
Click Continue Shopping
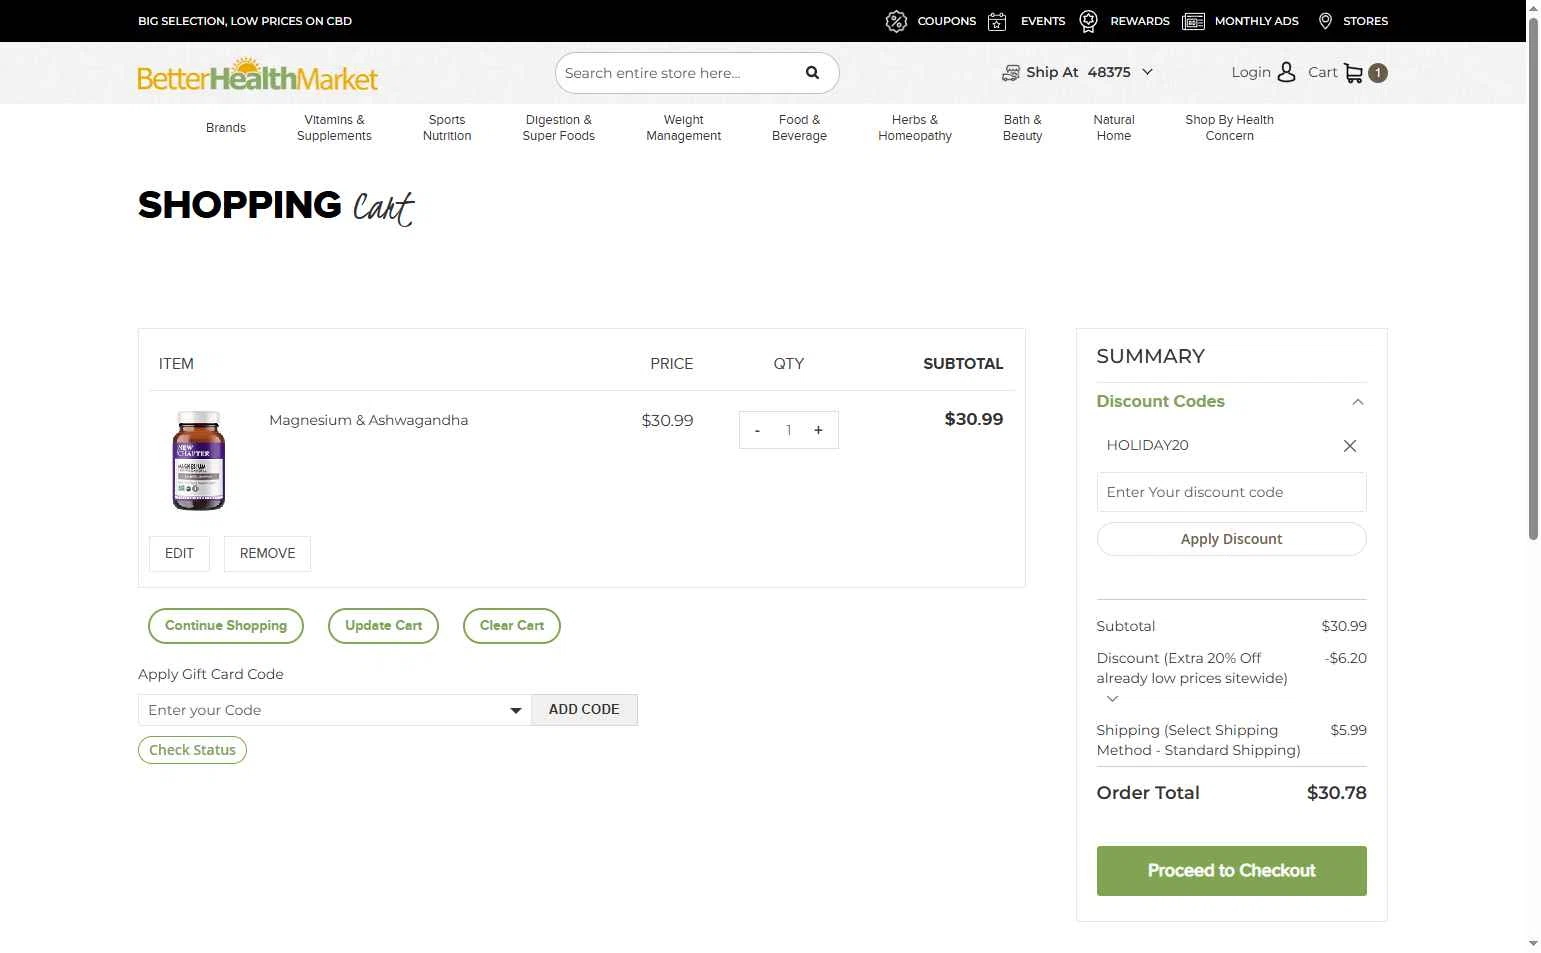[x=226, y=626]
